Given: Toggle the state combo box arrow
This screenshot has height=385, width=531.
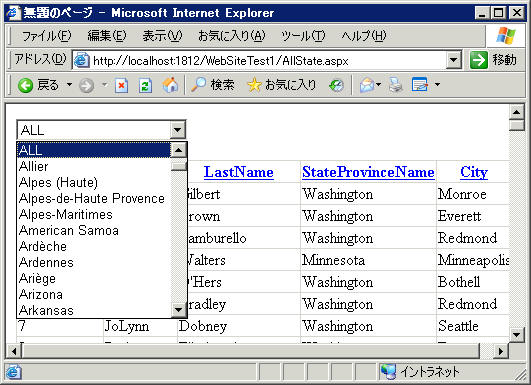Looking at the screenshot, I should coord(177,130).
